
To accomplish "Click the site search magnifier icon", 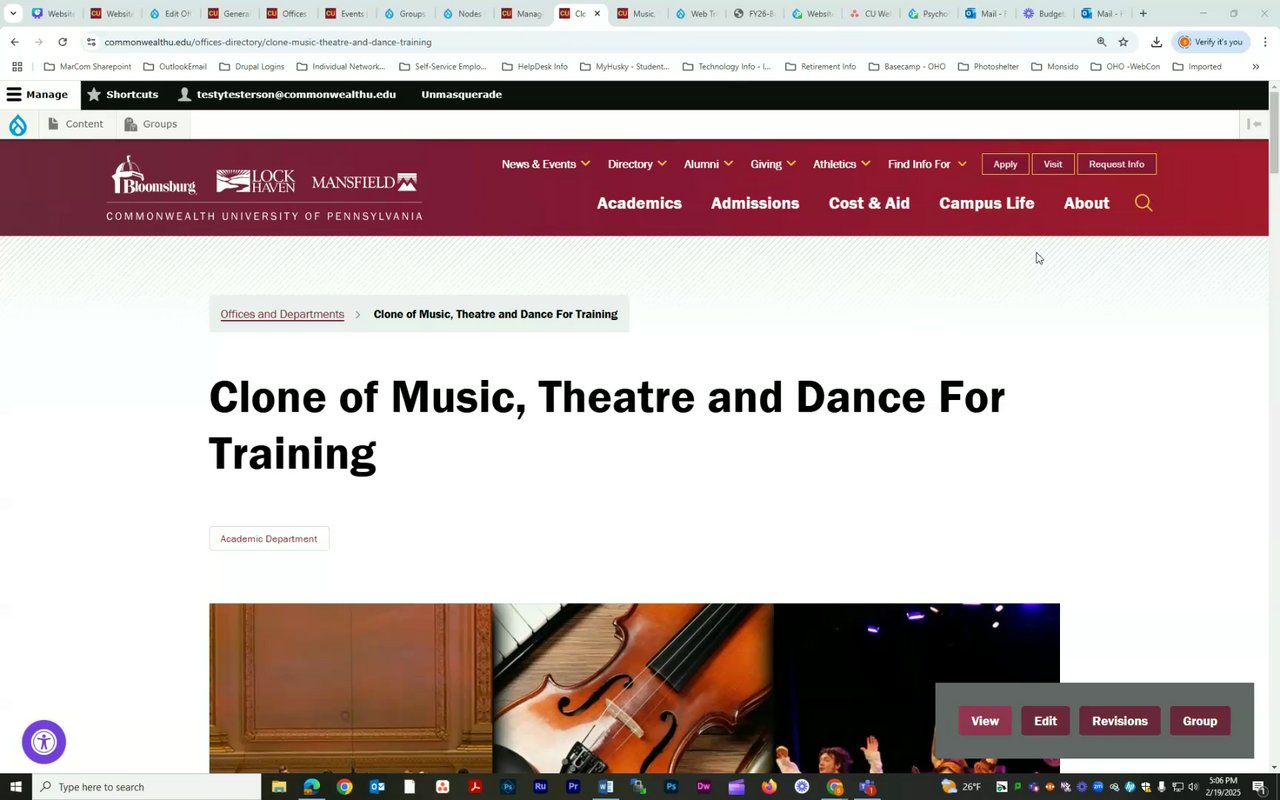I will pos(1144,203).
